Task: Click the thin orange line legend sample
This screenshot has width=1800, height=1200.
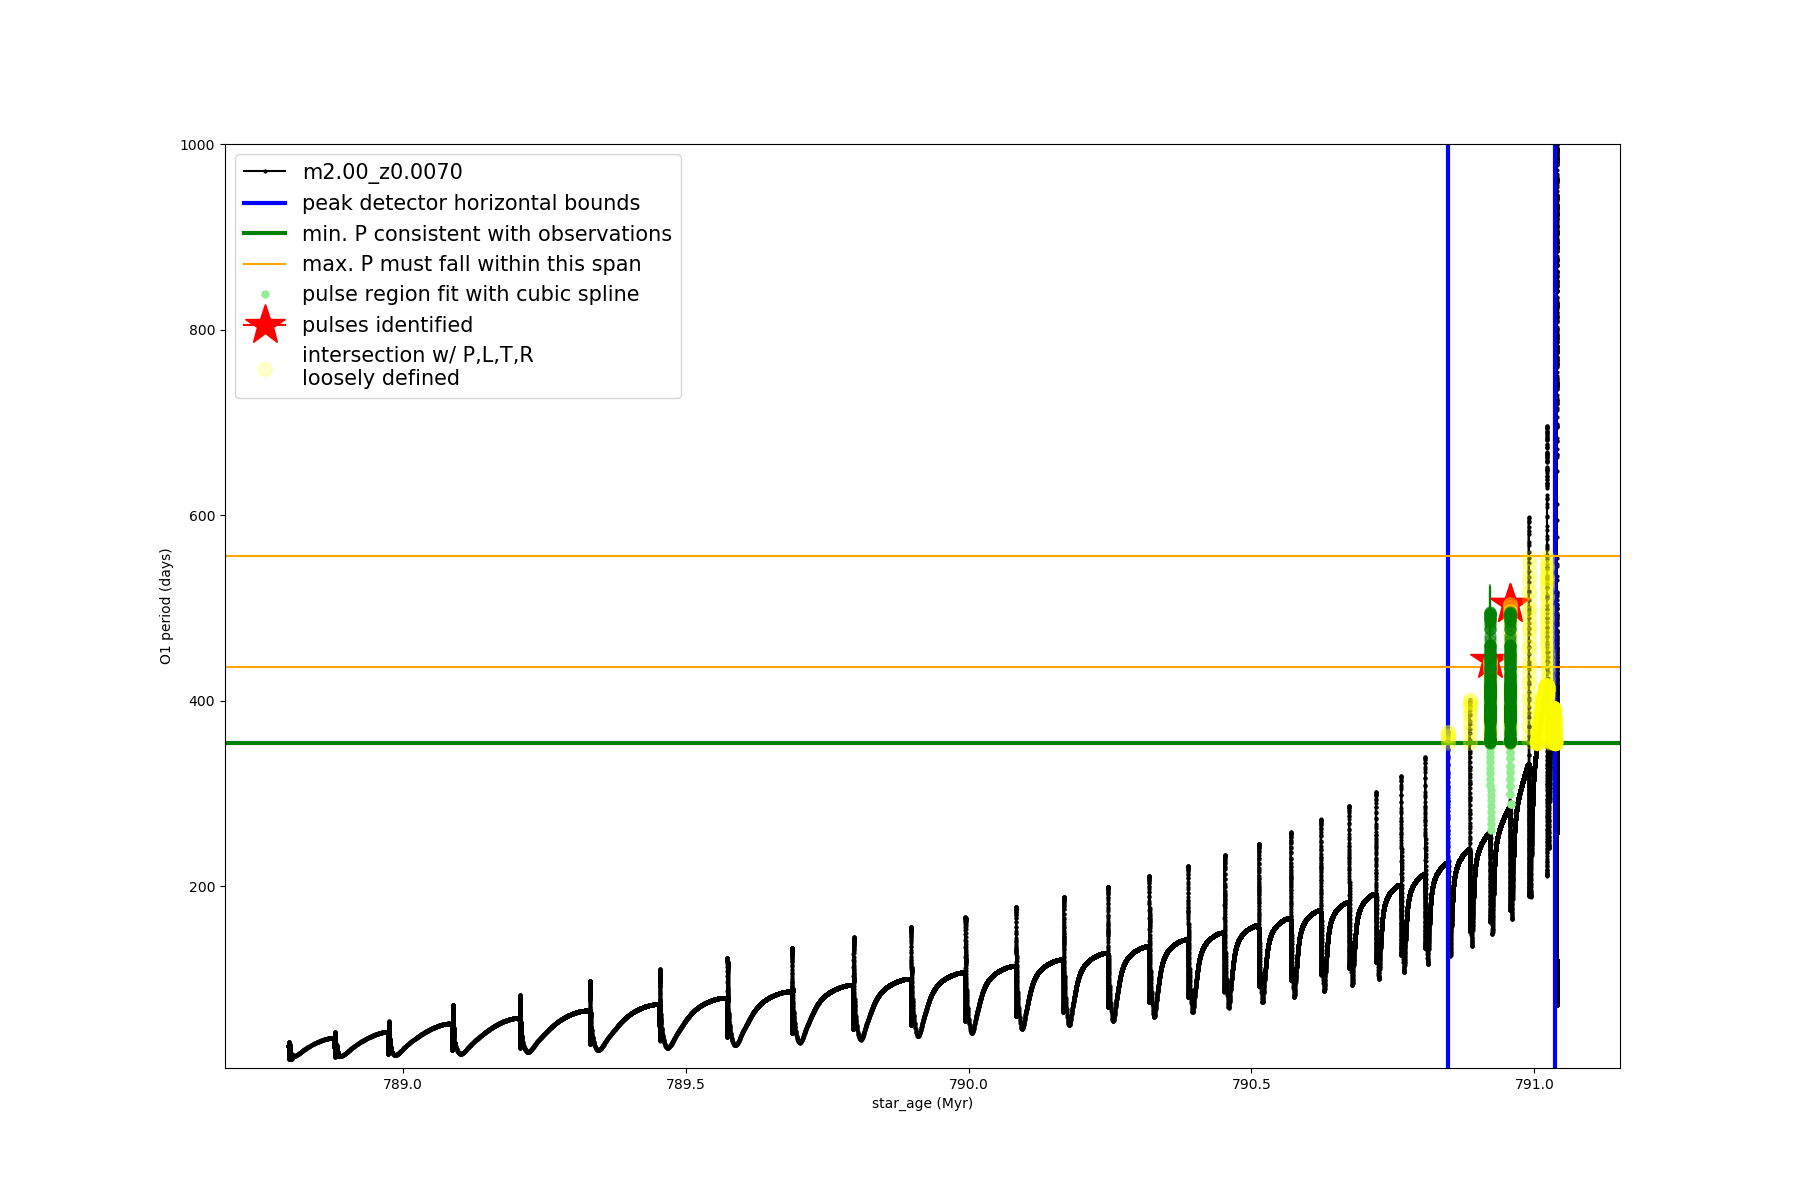Action: tap(265, 264)
